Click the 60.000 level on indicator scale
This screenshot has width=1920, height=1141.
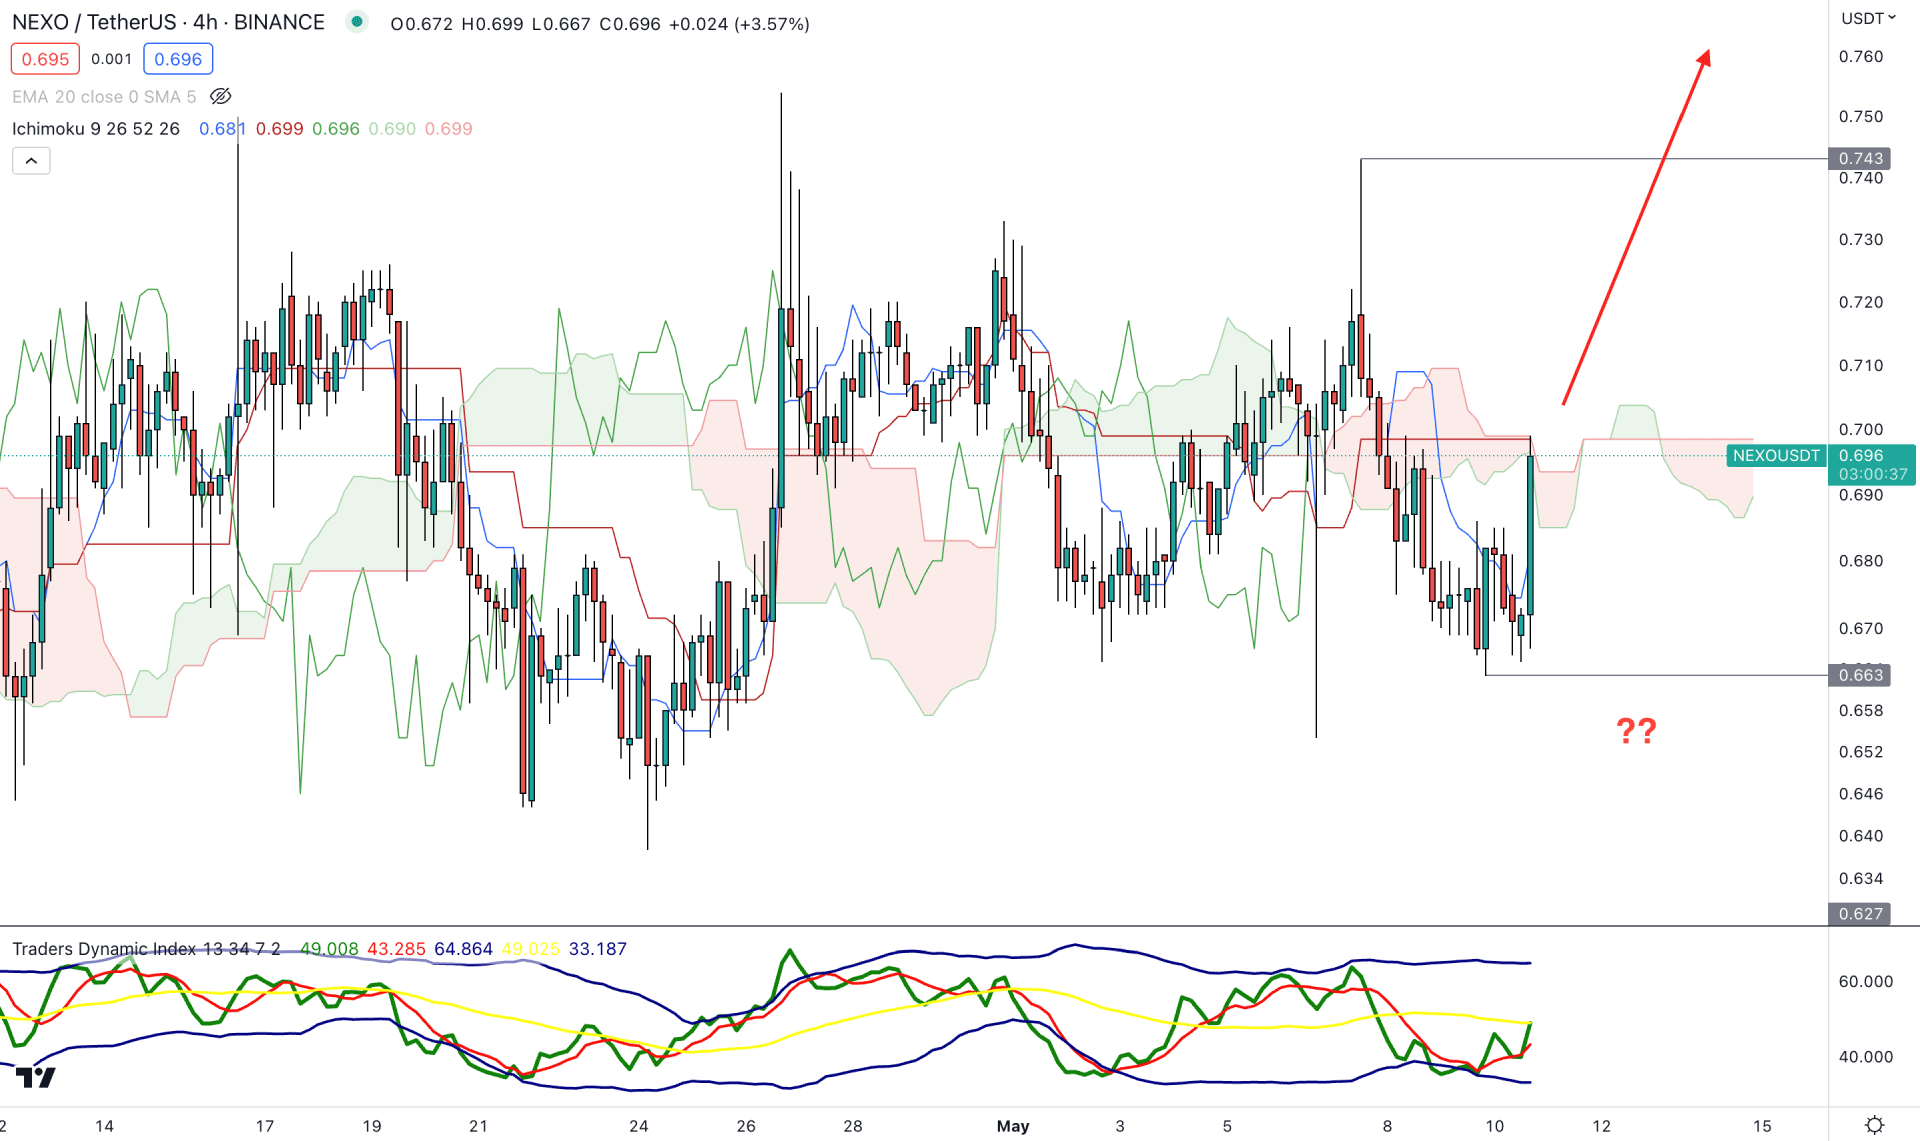(1865, 981)
